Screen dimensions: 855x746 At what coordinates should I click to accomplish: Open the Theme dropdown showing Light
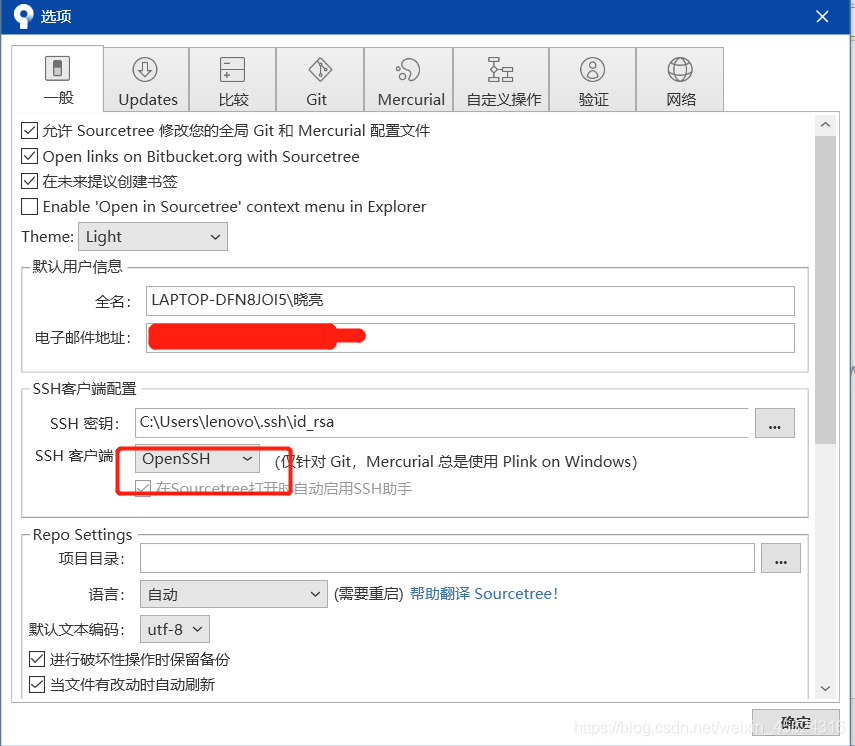pos(153,237)
